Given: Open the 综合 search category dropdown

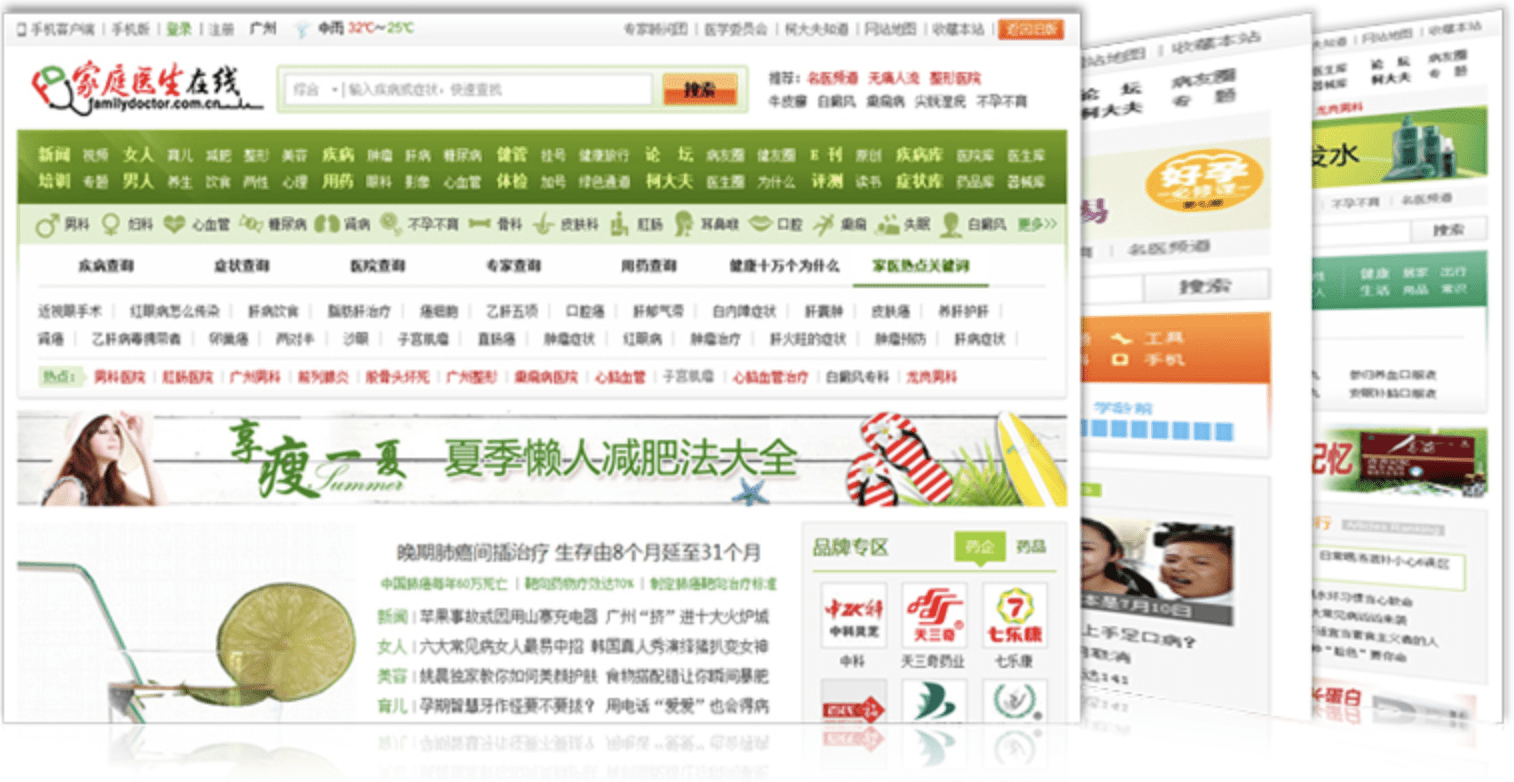Looking at the screenshot, I should click(x=315, y=90).
